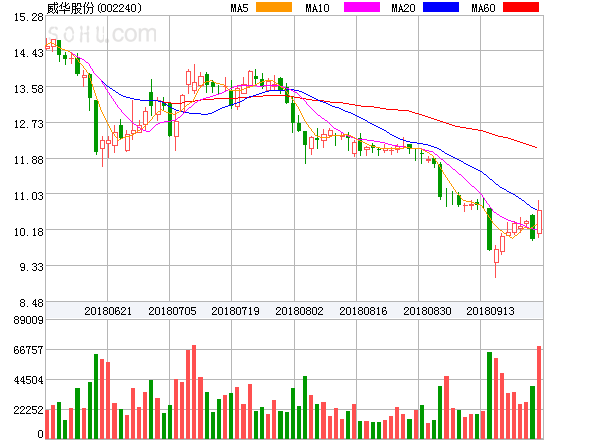Screen dimensions: 600x440
Task: Click the 11.88 price axis value
Action: [x=29, y=160]
